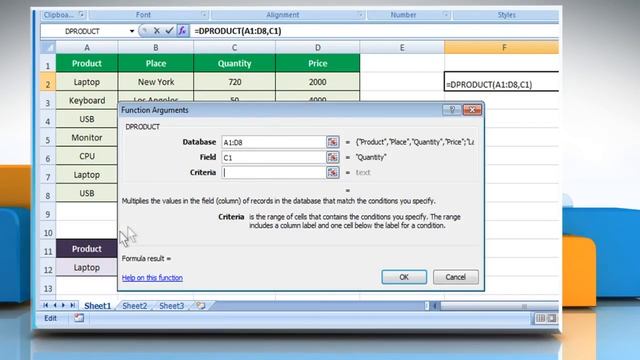
Task: Click the dark Product criteria cell in row 11
Action: 87,249
